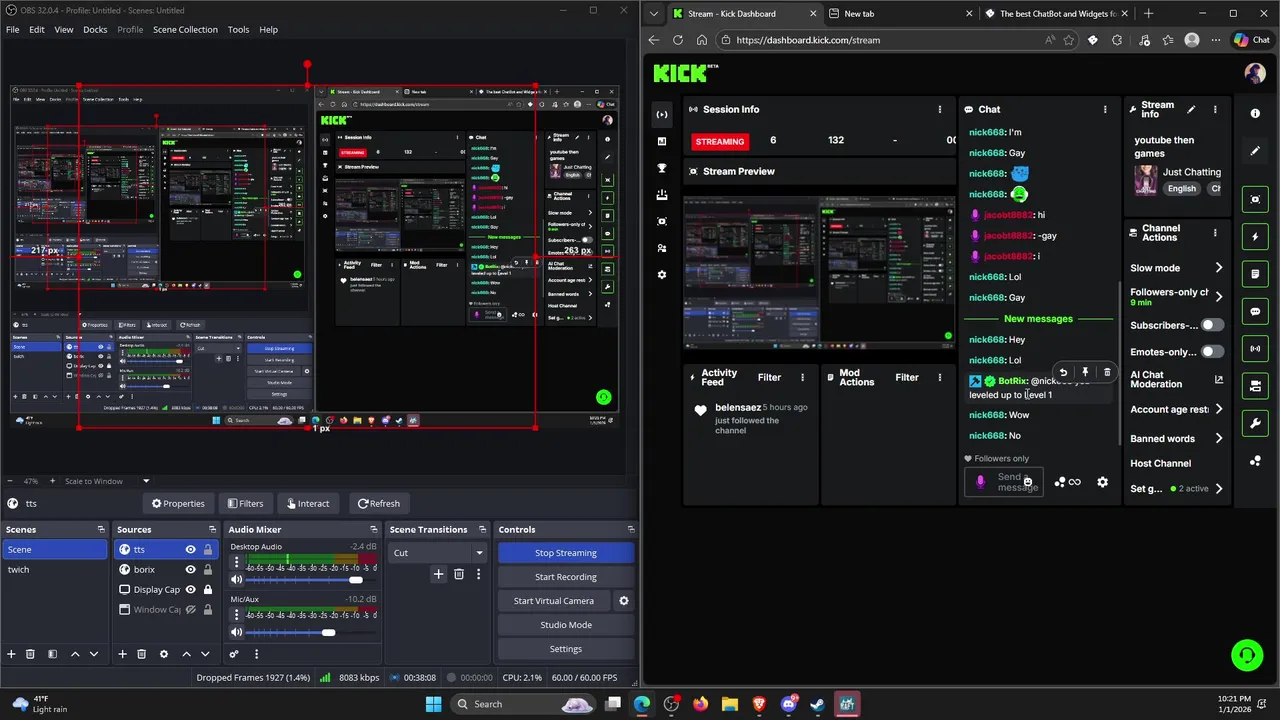Unlock the Display Capture source

coord(207,589)
